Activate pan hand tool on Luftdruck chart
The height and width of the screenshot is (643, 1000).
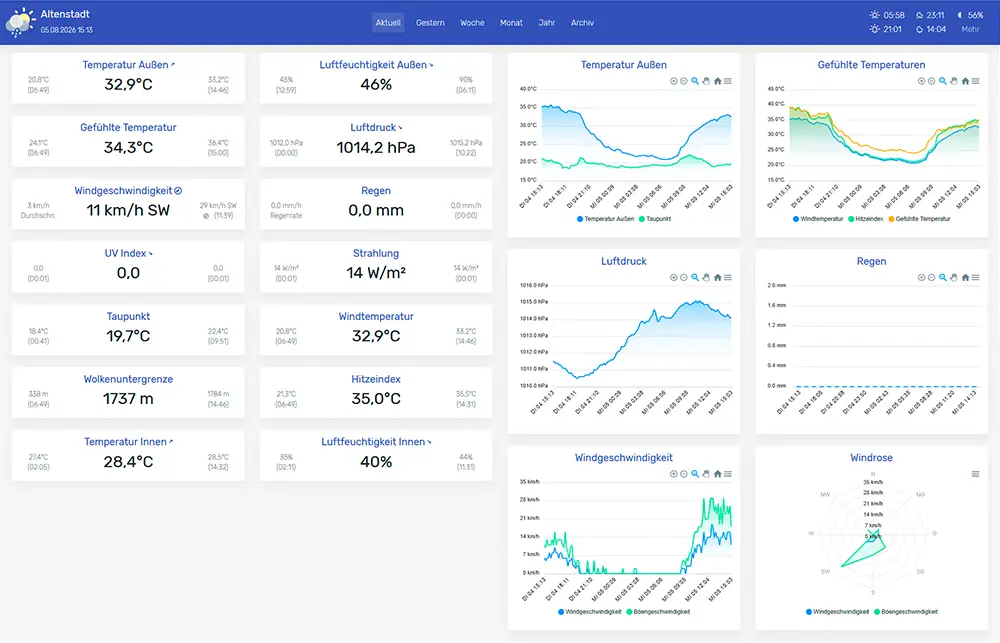[x=706, y=277]
